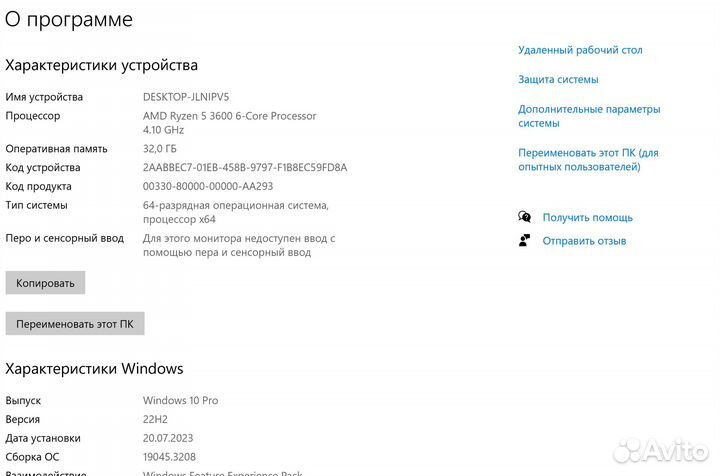The width and height of the screenshot is (720, 476).
Task: Select device ID 2AABBEC7-01EB-458B-9797-F1B8EC59FD8A
Action: (245, 168)
